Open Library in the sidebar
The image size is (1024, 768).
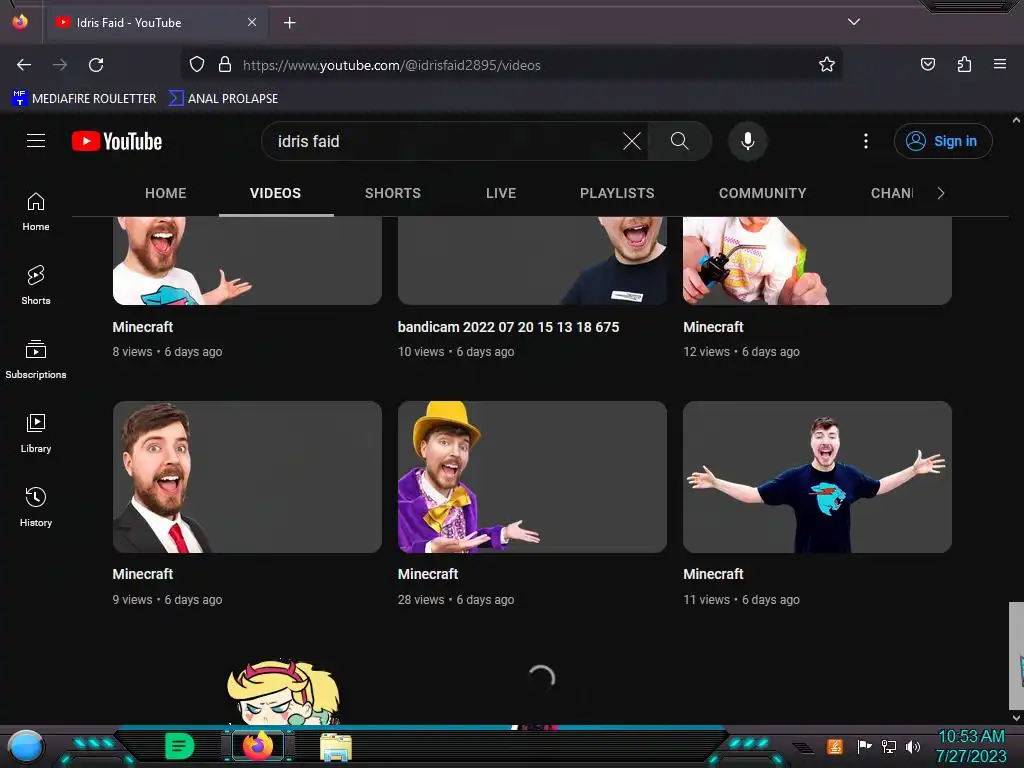(x=36, y=433)
